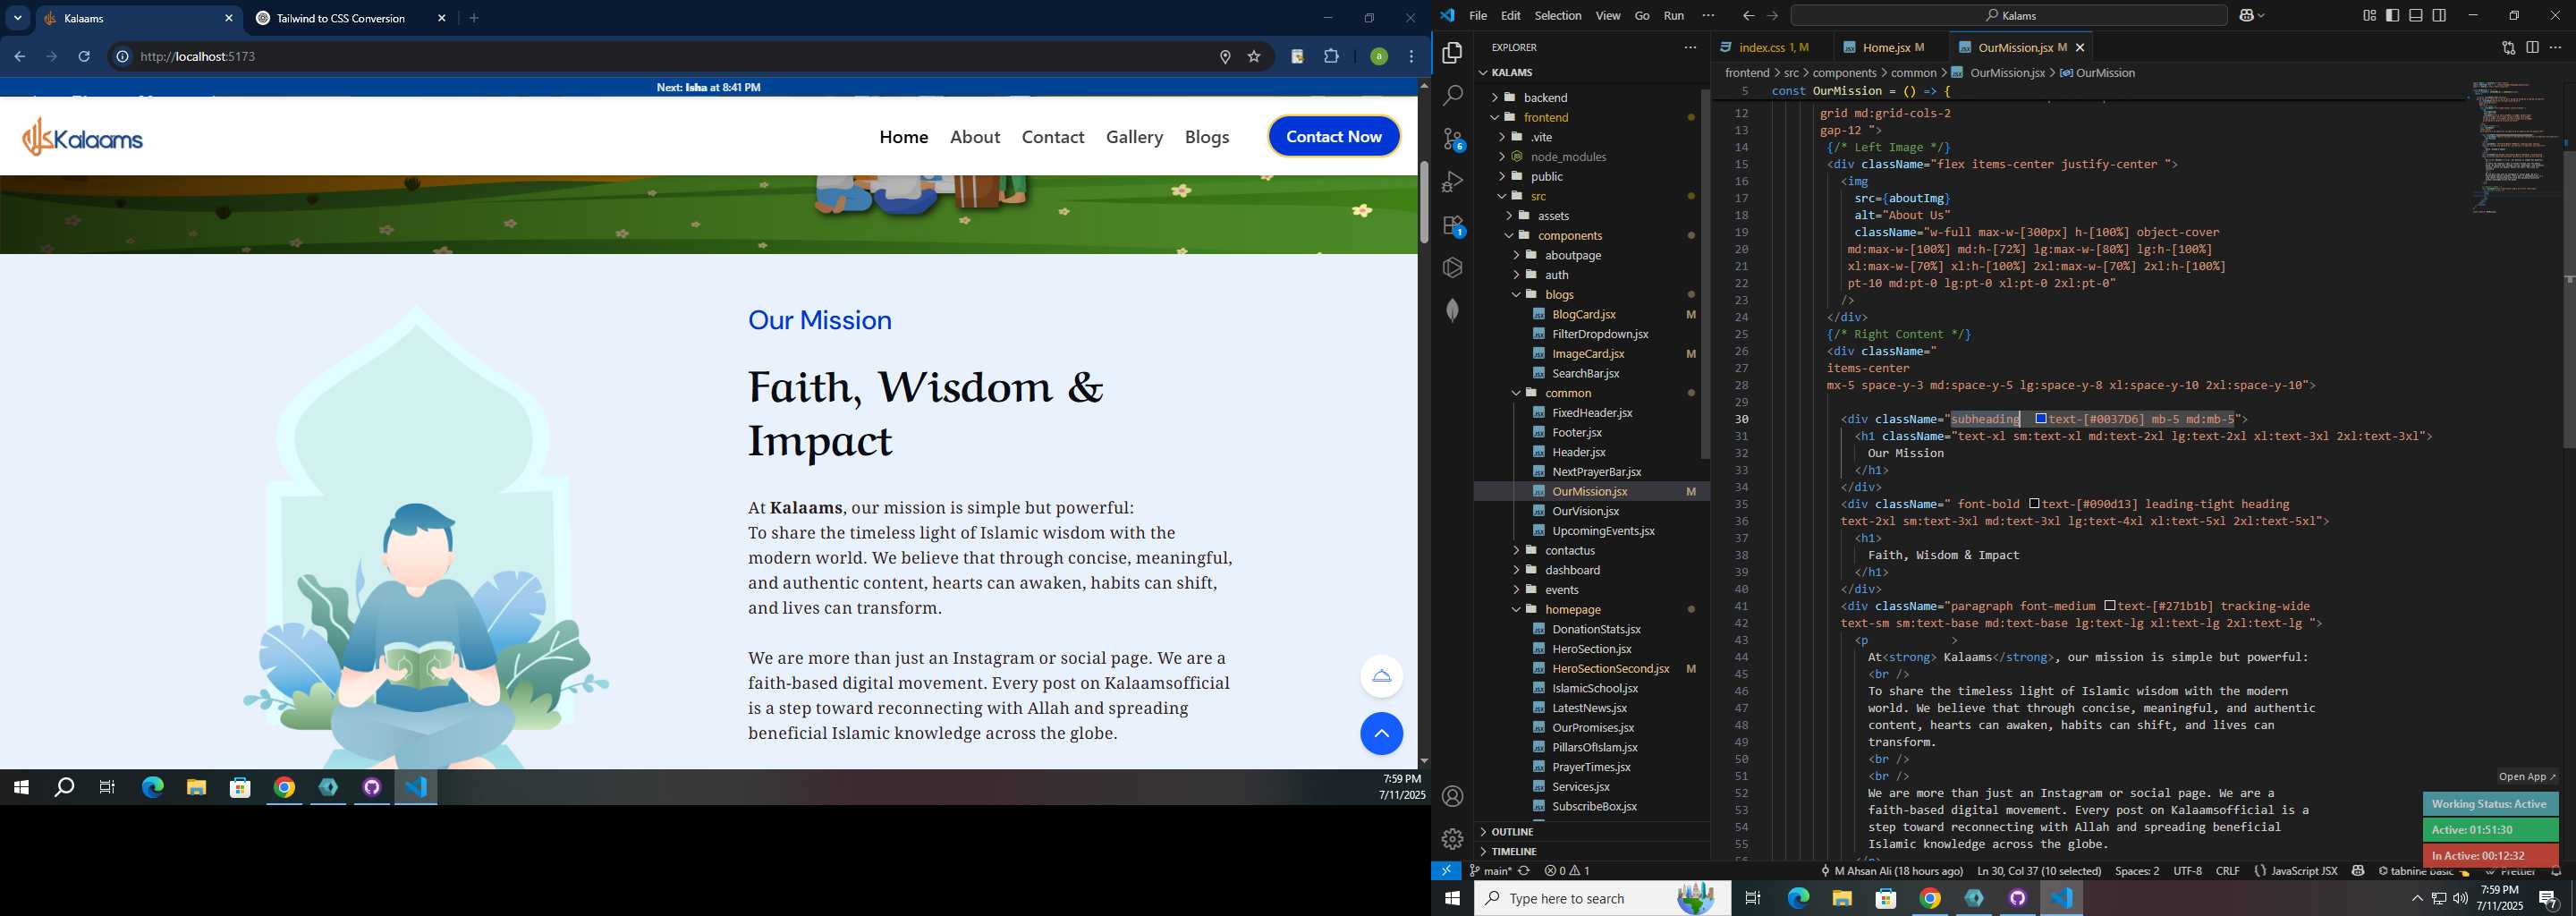Toggle the bottom Panel in VS Code
The width and height of the screenshot is (2576, 916).
tap(2416, 15)
